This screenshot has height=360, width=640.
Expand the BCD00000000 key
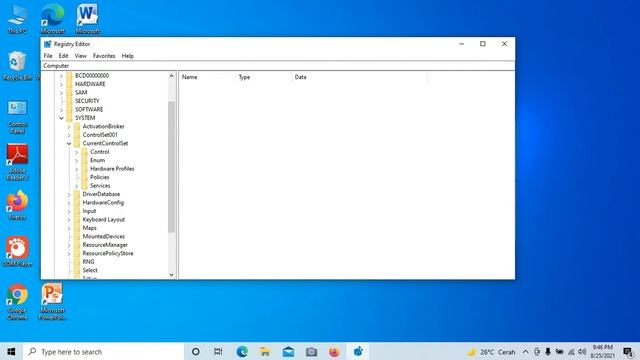[61, 76]
